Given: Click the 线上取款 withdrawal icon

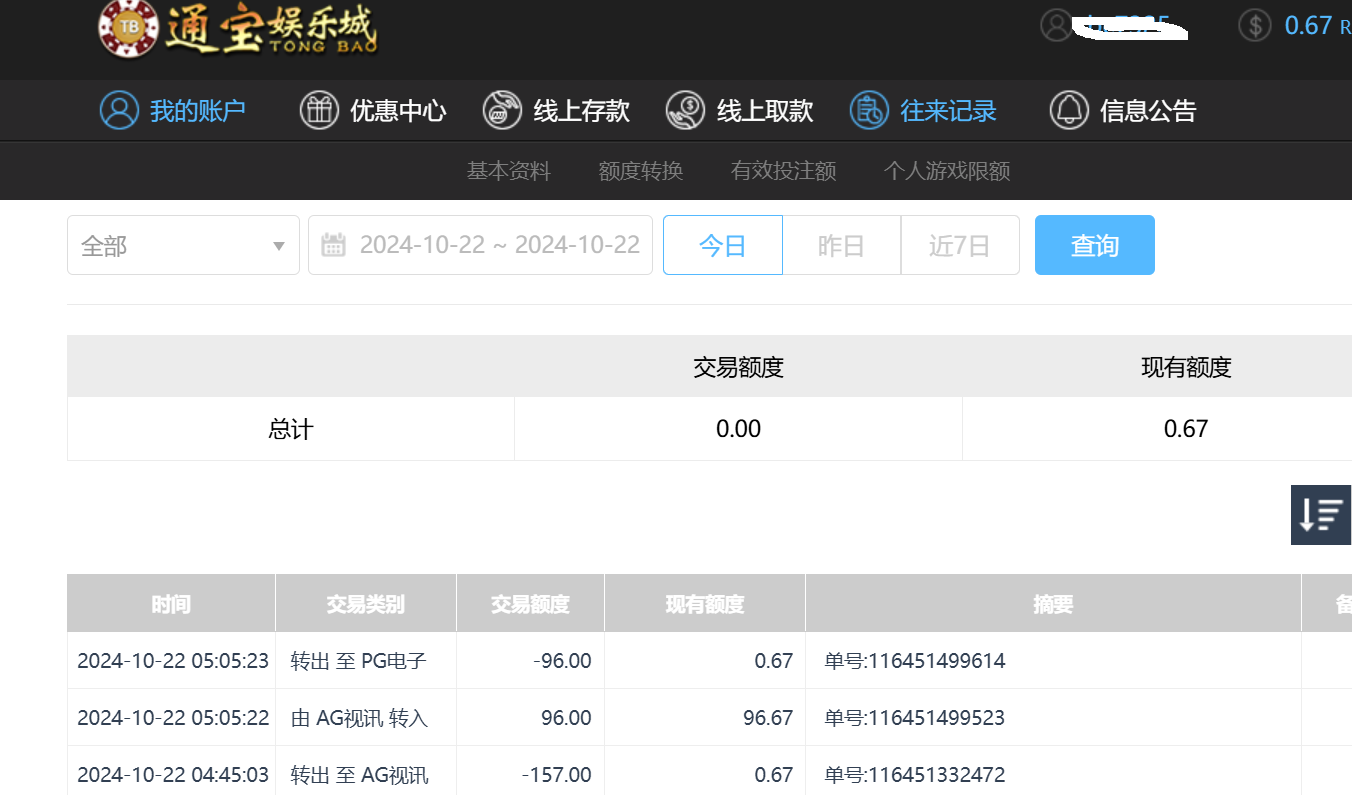Looking at the screenshot, I should pyautogui.click(x=685, y=110).
